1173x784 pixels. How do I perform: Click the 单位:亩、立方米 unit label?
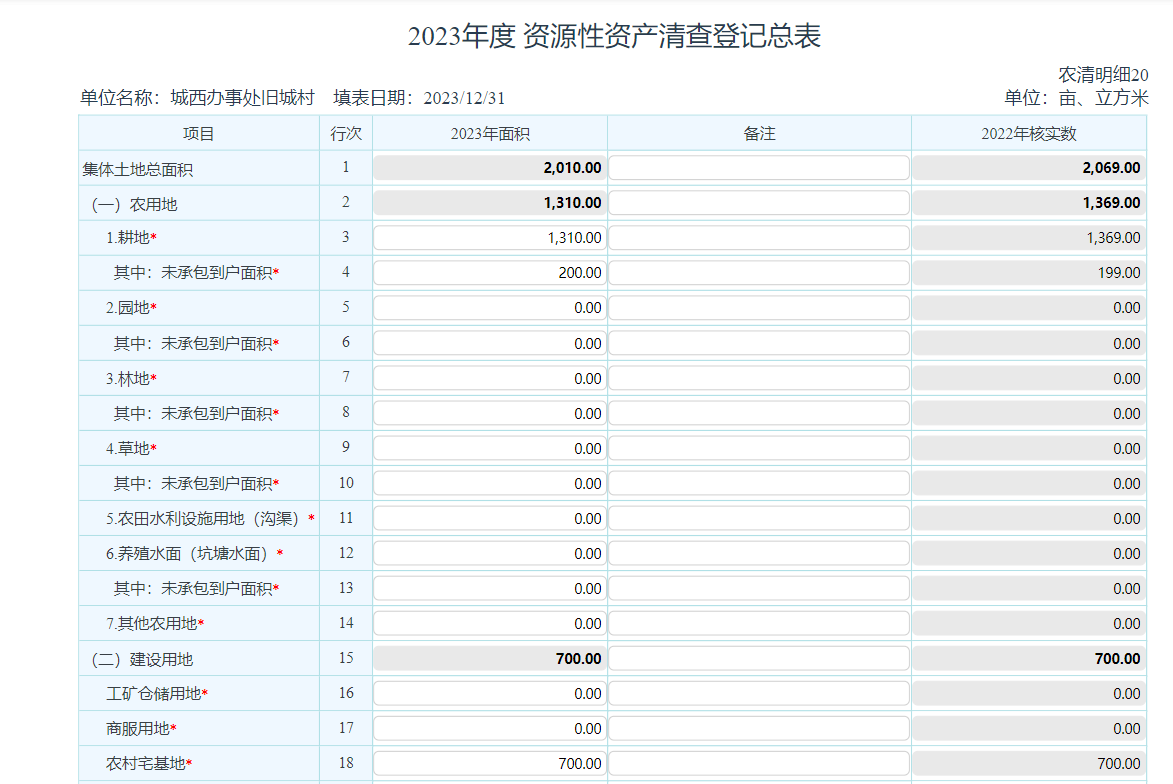[1076, 98]
